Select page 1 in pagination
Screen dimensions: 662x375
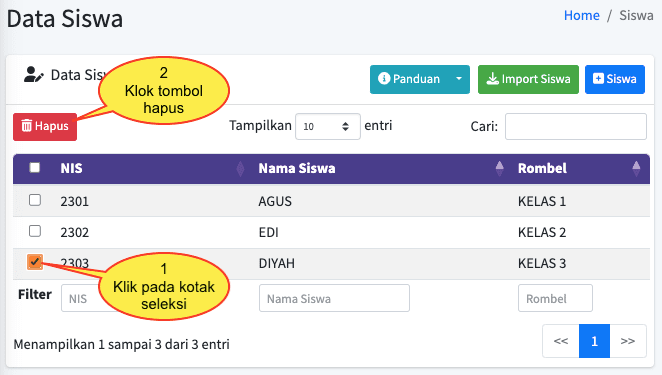(594, 341)
